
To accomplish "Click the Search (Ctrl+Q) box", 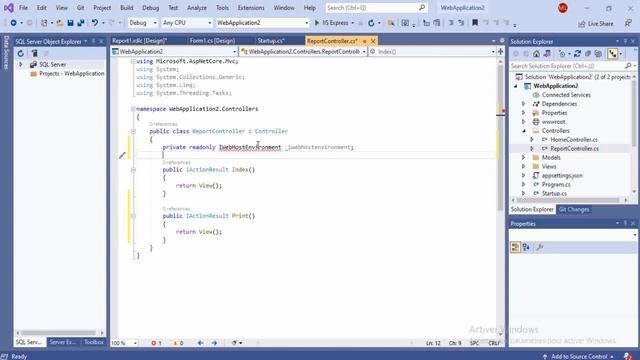I will click(376, 8).
